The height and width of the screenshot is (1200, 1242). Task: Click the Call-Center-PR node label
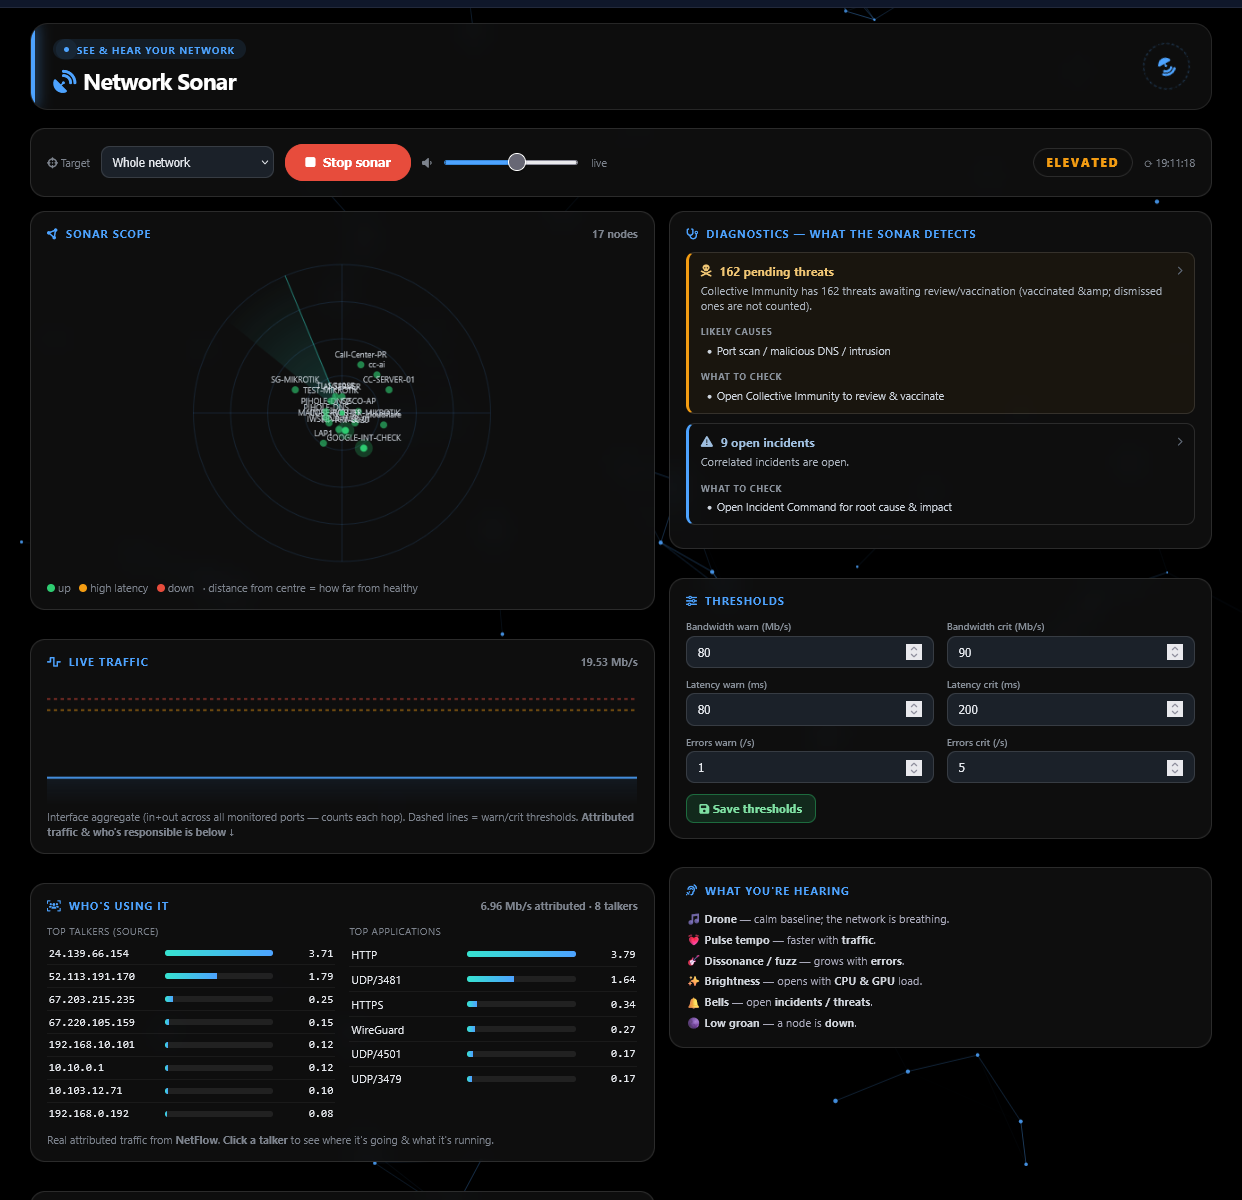360,354
